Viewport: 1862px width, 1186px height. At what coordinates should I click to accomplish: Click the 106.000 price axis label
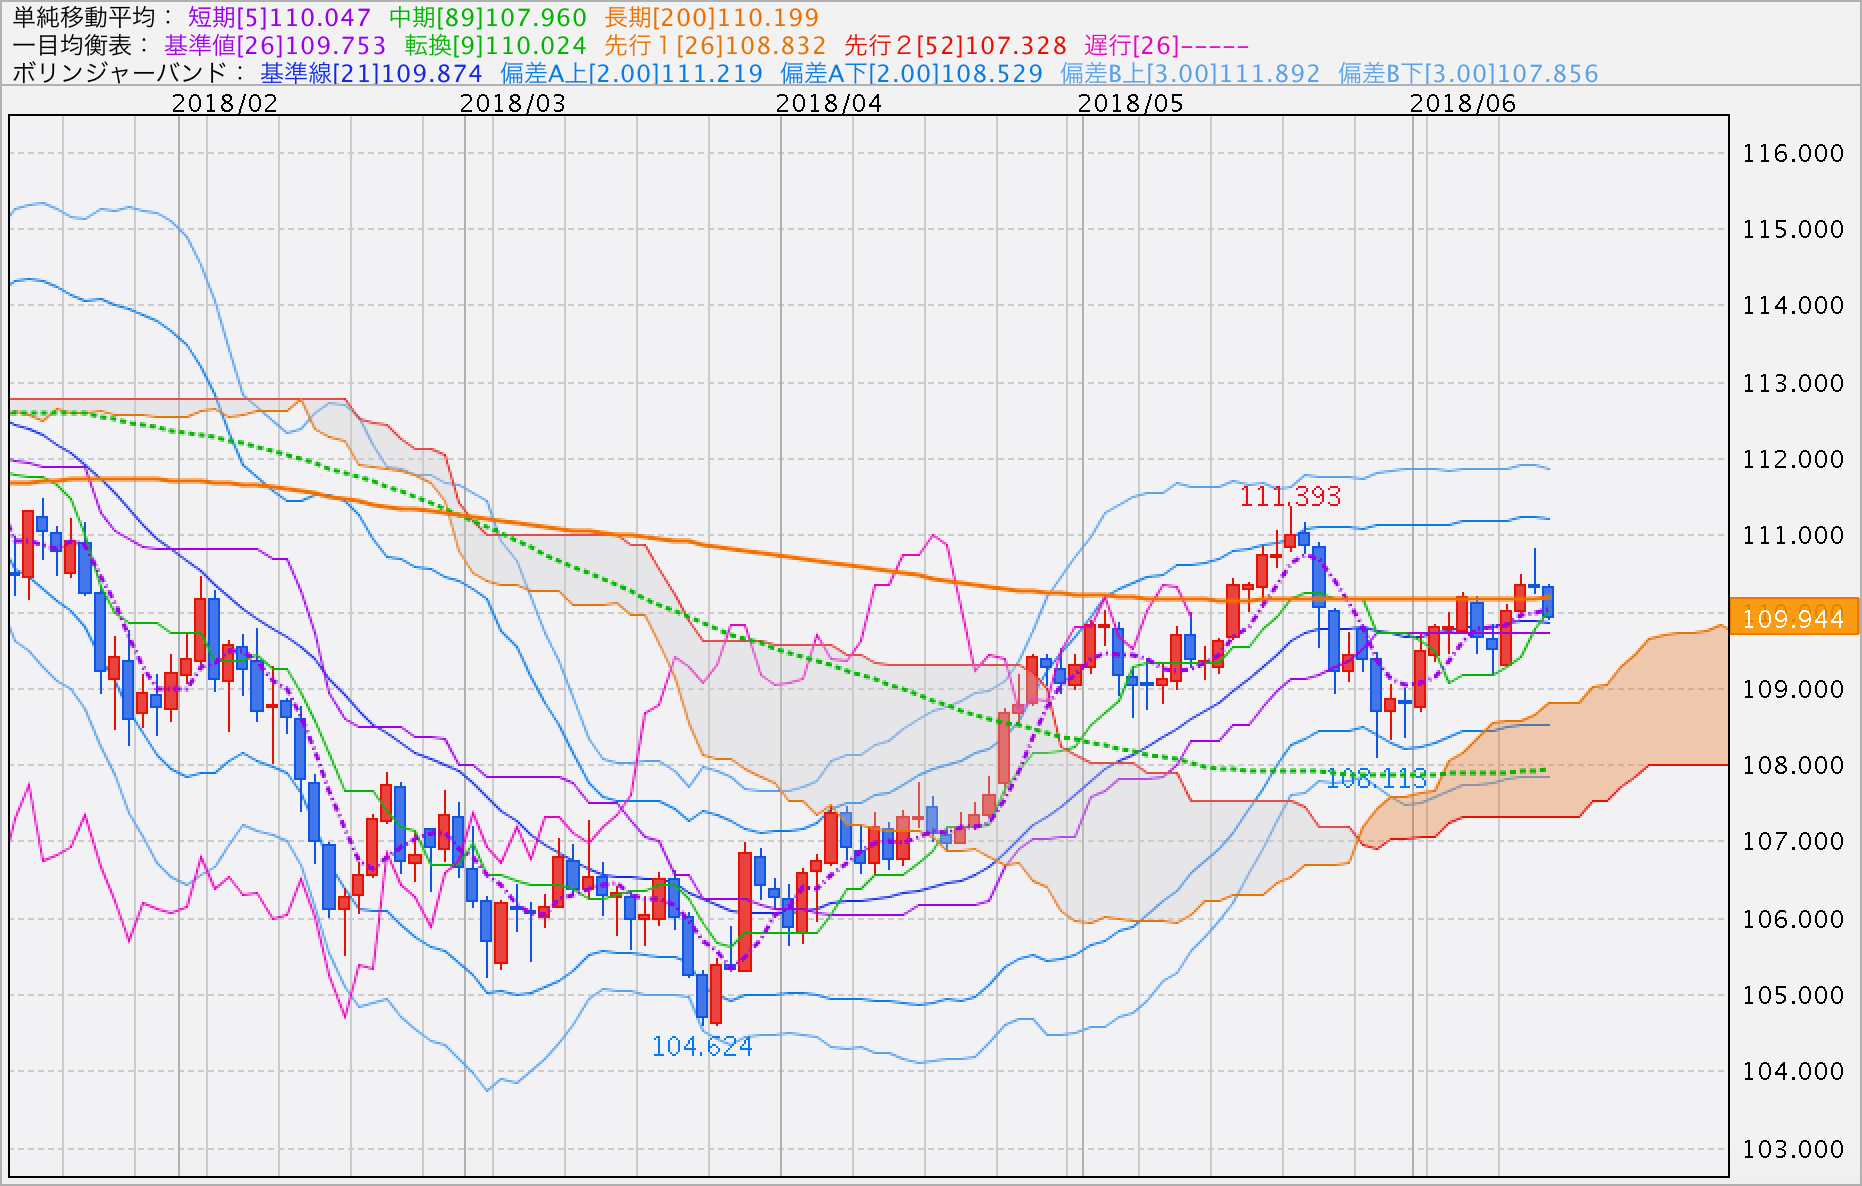pyautogui.click(x=1793, y=919)
